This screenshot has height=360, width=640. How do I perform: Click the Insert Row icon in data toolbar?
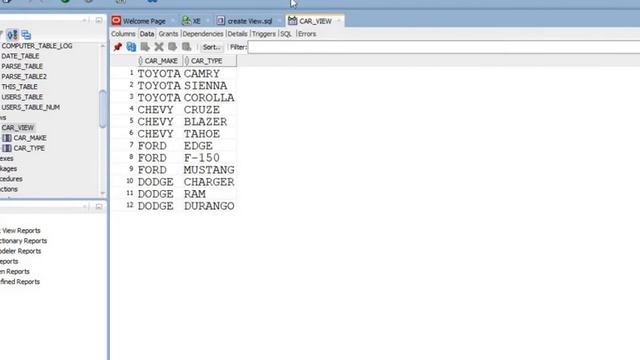tap(145, 47)
